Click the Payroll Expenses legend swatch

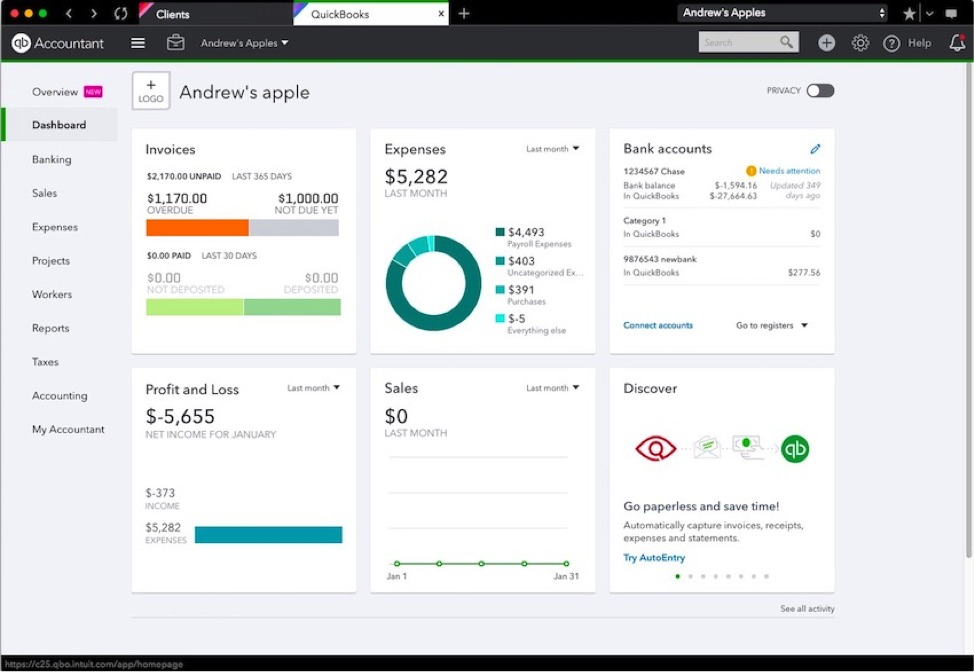click(x=500, y=232)
